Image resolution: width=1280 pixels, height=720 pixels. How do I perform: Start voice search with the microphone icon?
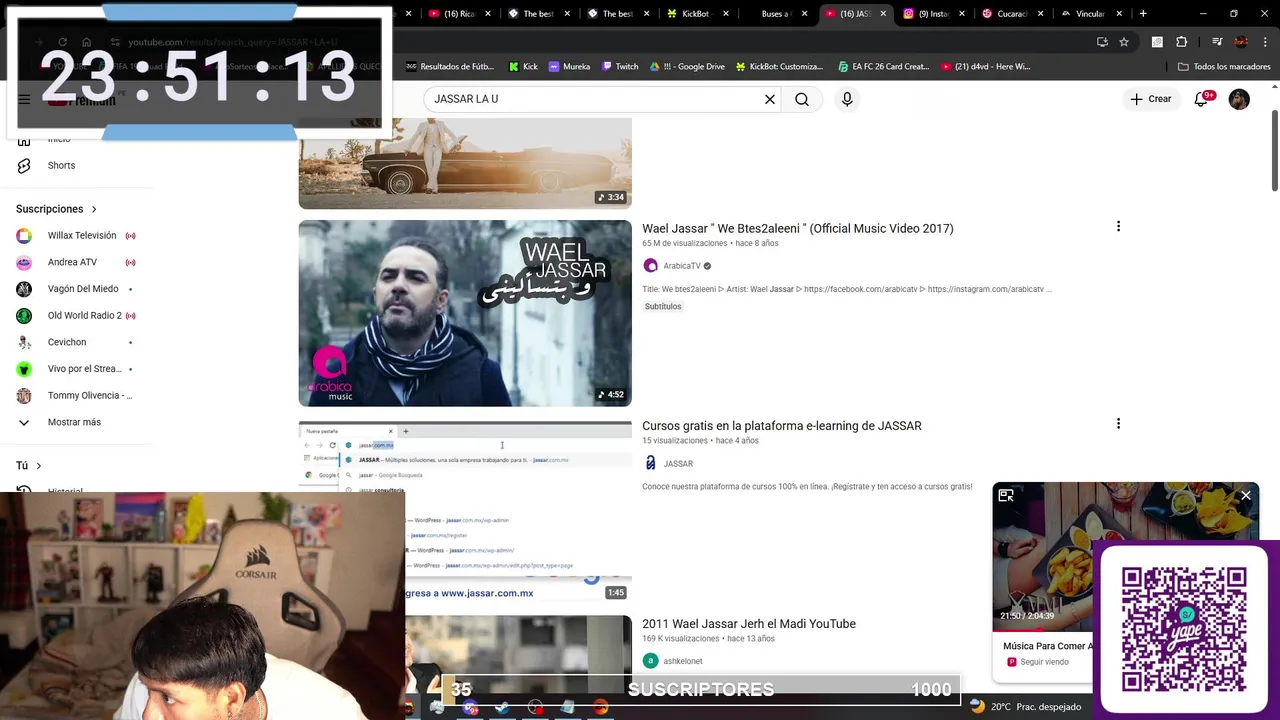tap(847, 99)
